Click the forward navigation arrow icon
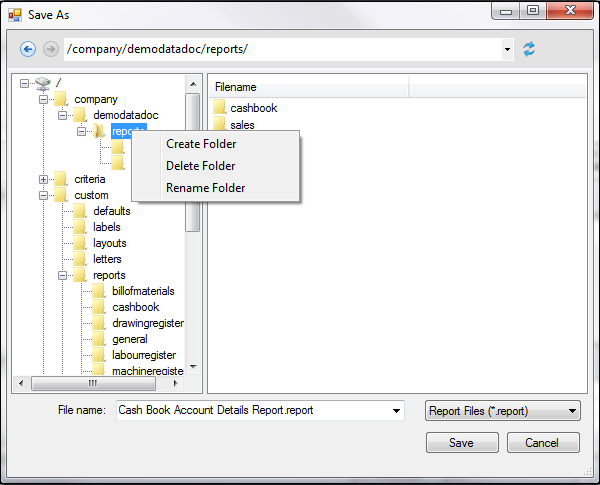The height and width of the screenshot is (485, 600). [x=50, y=49]
